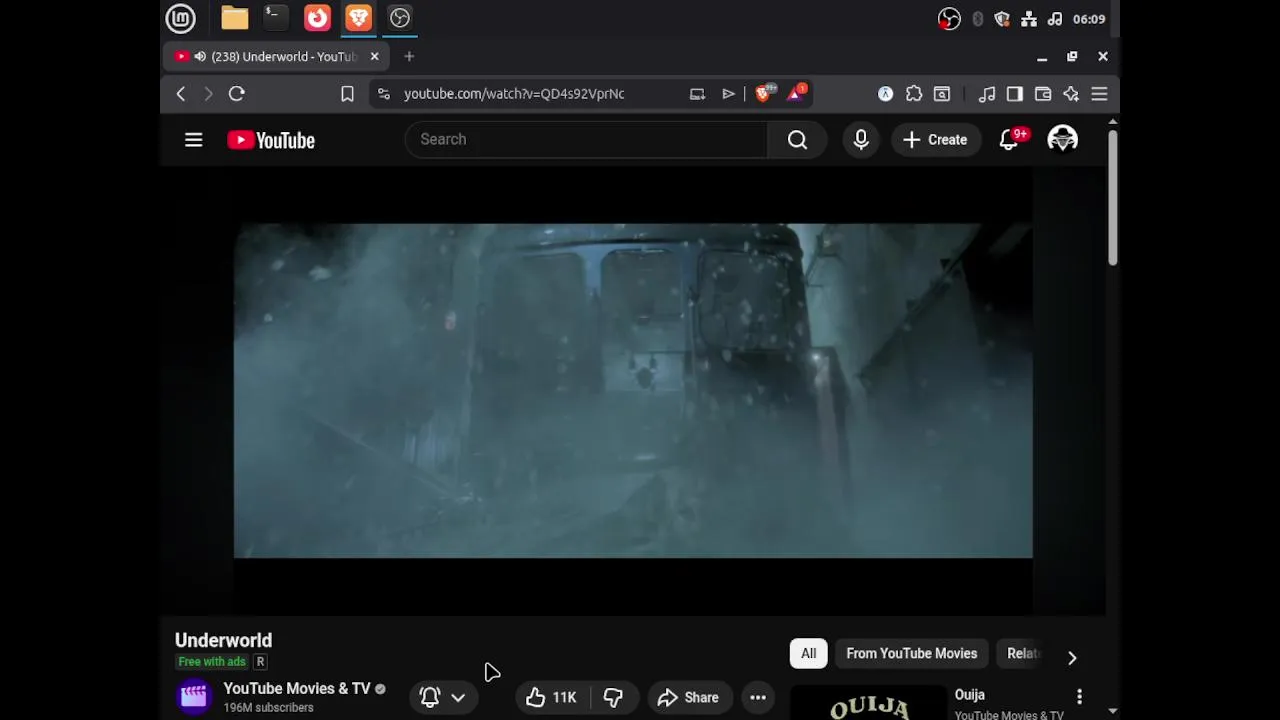
Task: Open more actions three-dot menu
Action: (x=758, y=698)
